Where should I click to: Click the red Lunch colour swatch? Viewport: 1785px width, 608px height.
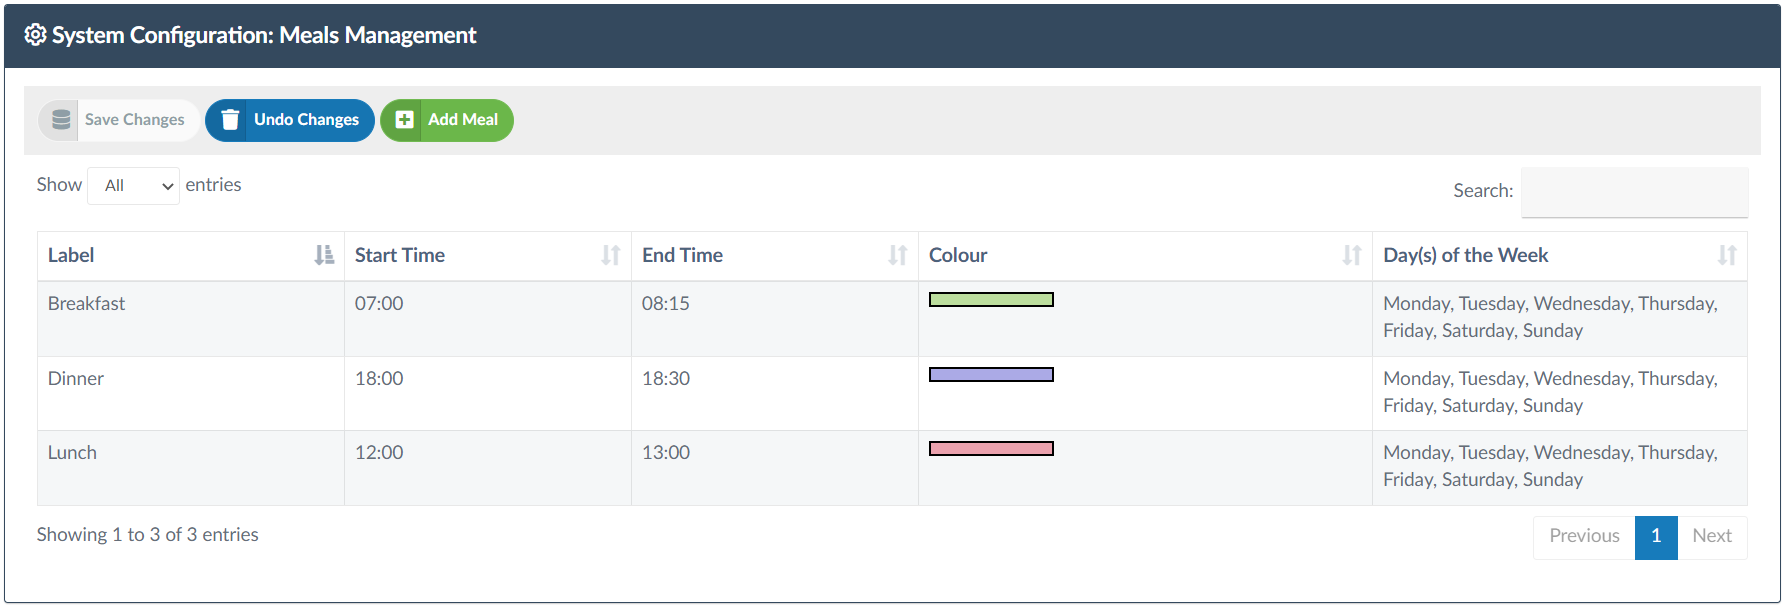click(x=991, y=449)
